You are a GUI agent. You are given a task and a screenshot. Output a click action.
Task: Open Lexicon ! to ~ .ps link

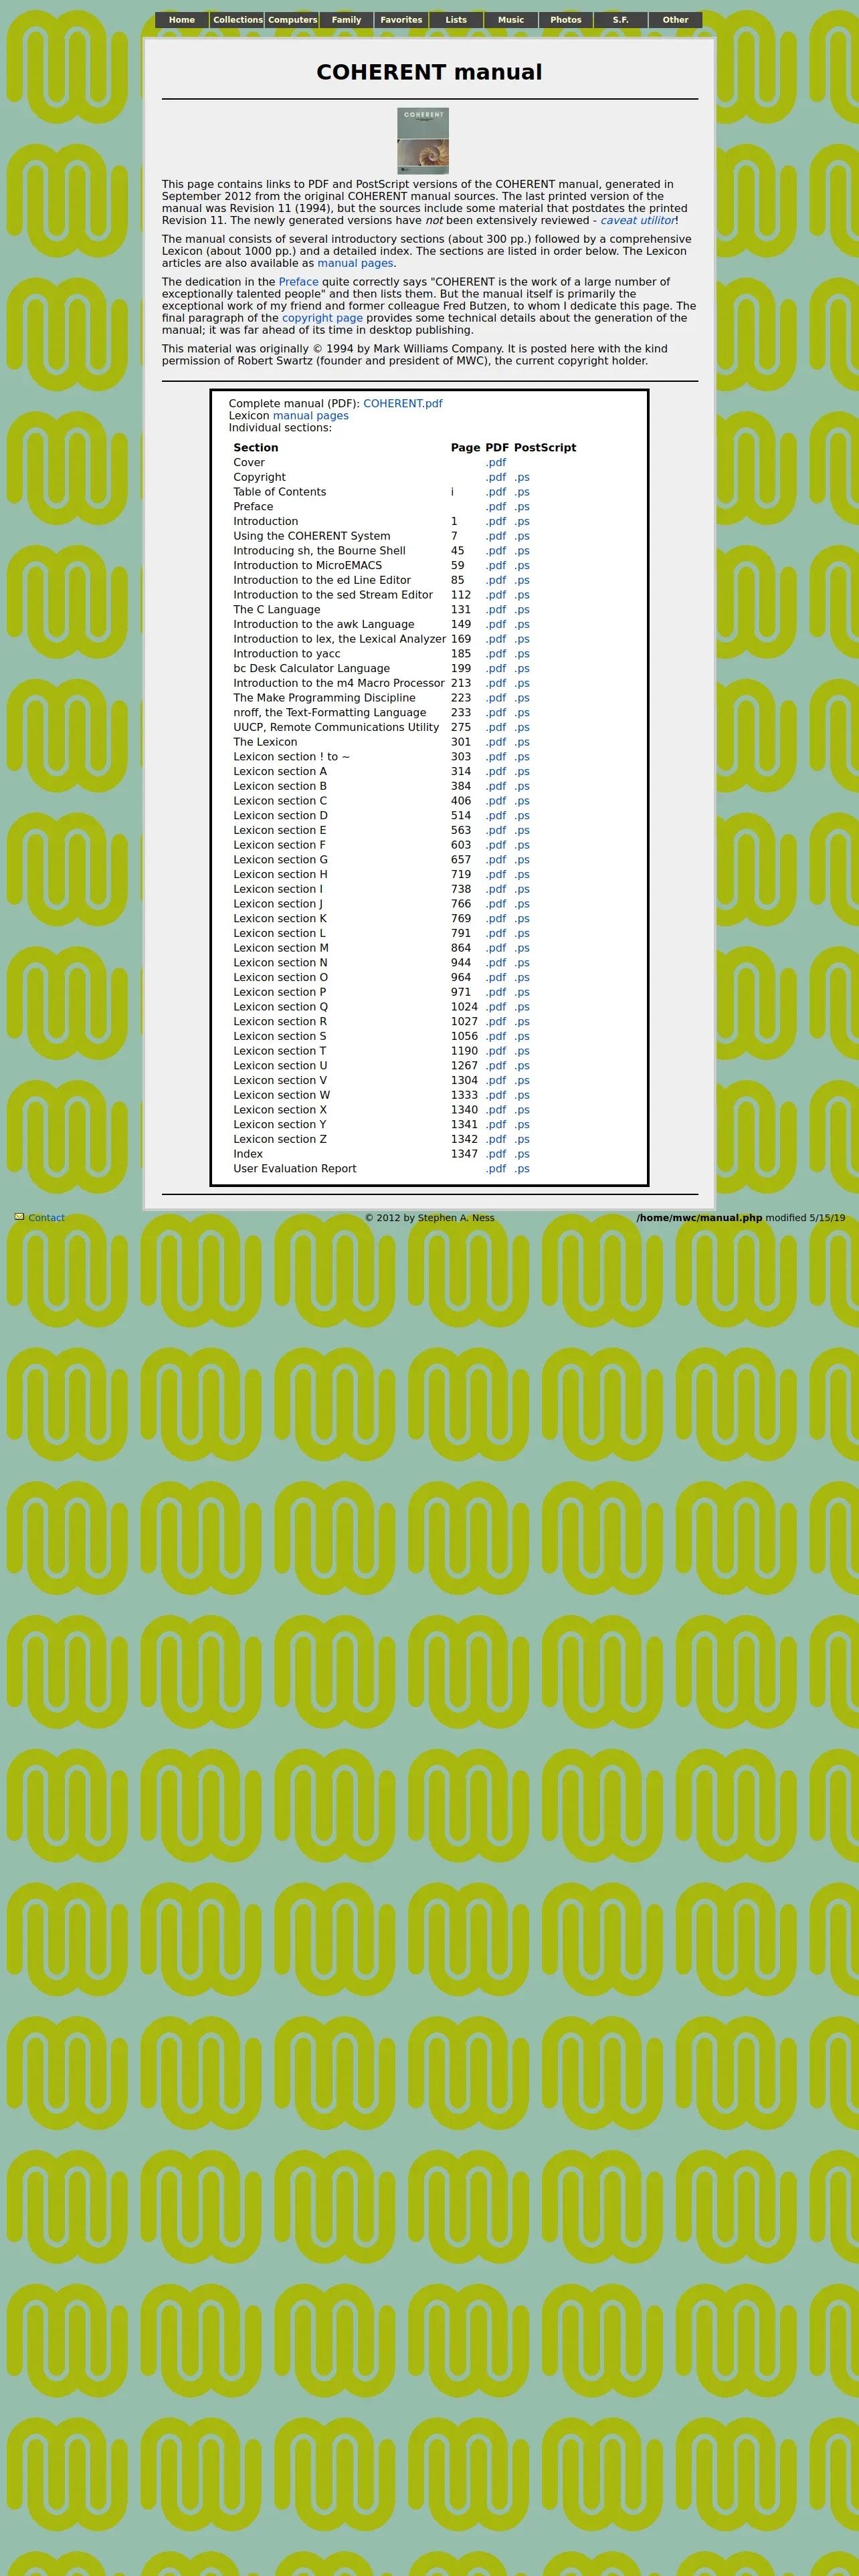(x=522, y=757)
